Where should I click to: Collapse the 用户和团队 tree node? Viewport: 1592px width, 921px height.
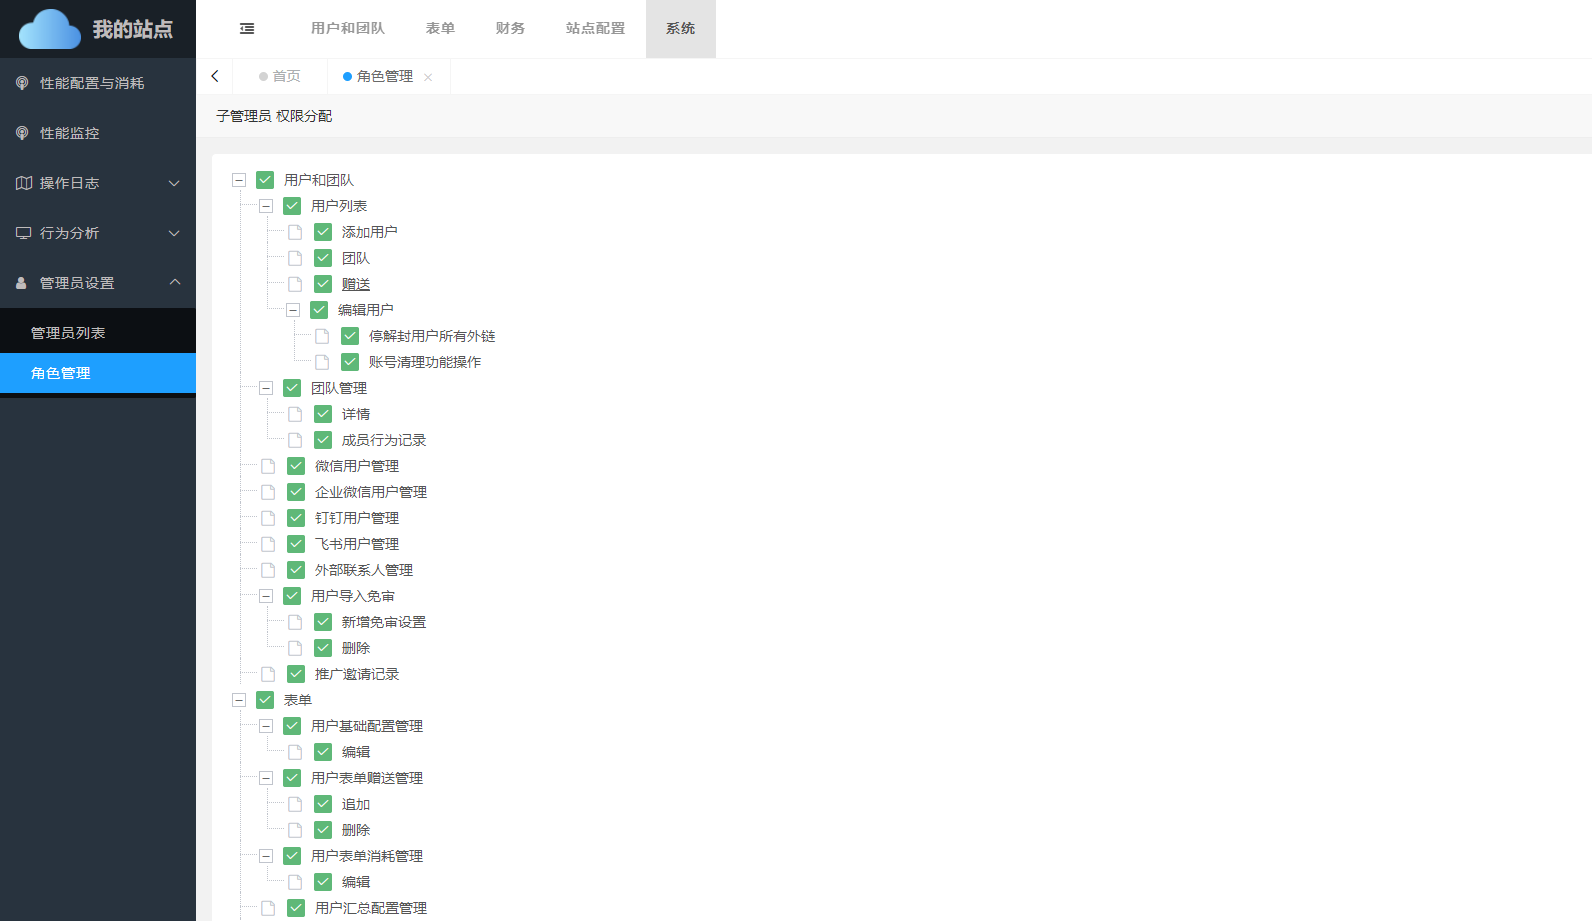(239, 180)
